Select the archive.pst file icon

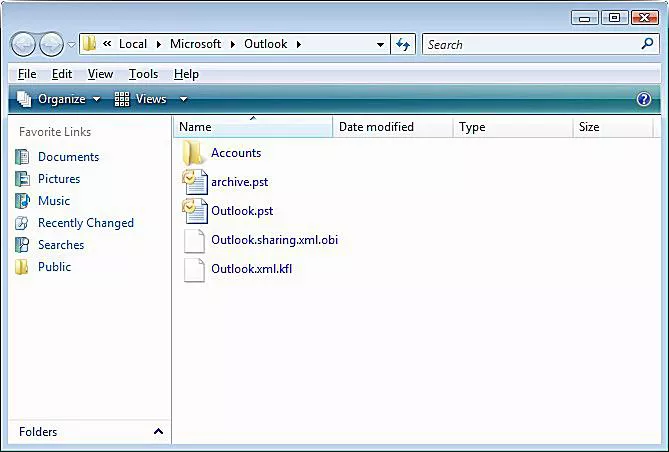(x=195, y=182)
